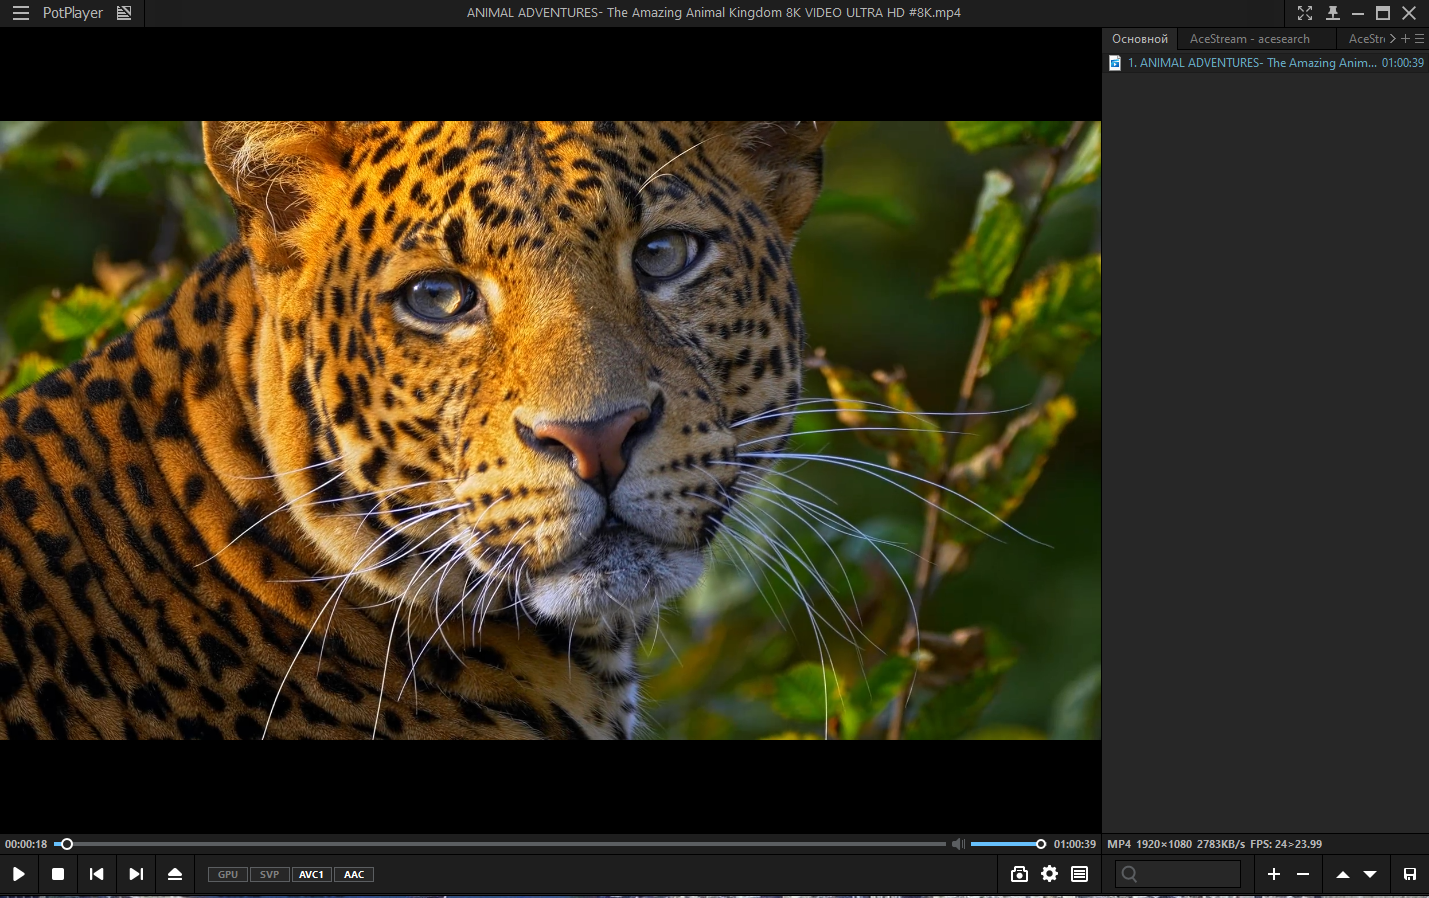Switch to the Основной playlist tab
This screenshot has height=898, width=1429.
[x=1139, y=38]
